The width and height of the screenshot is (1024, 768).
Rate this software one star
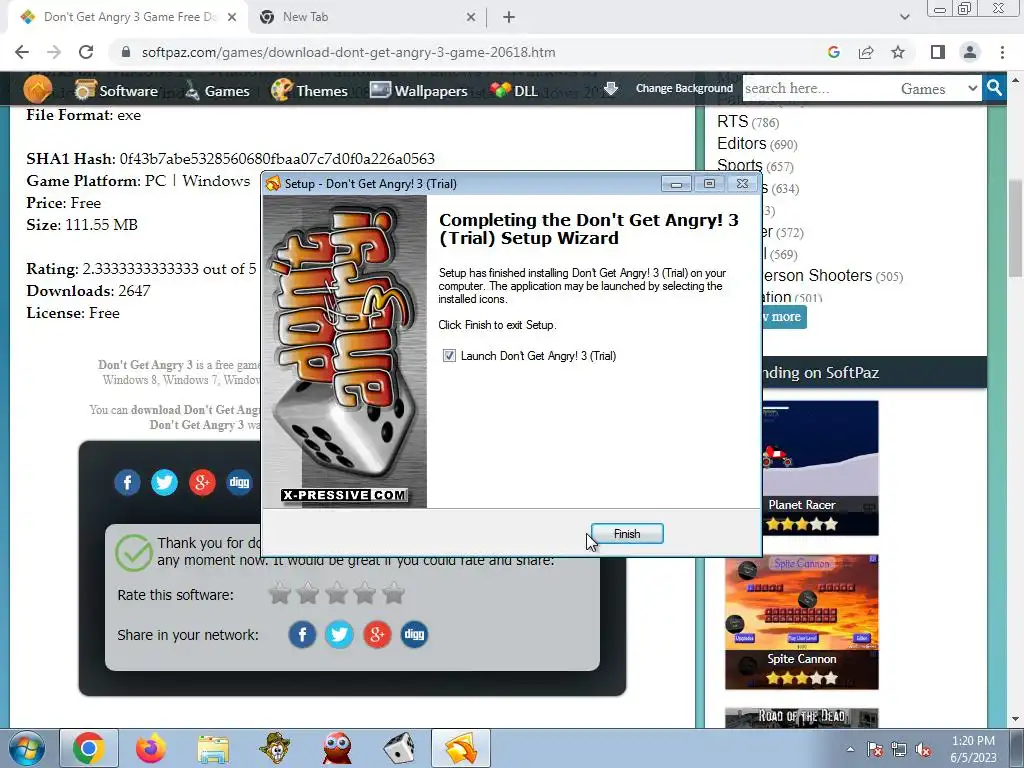pyautogui.click(x=280, y=593)
